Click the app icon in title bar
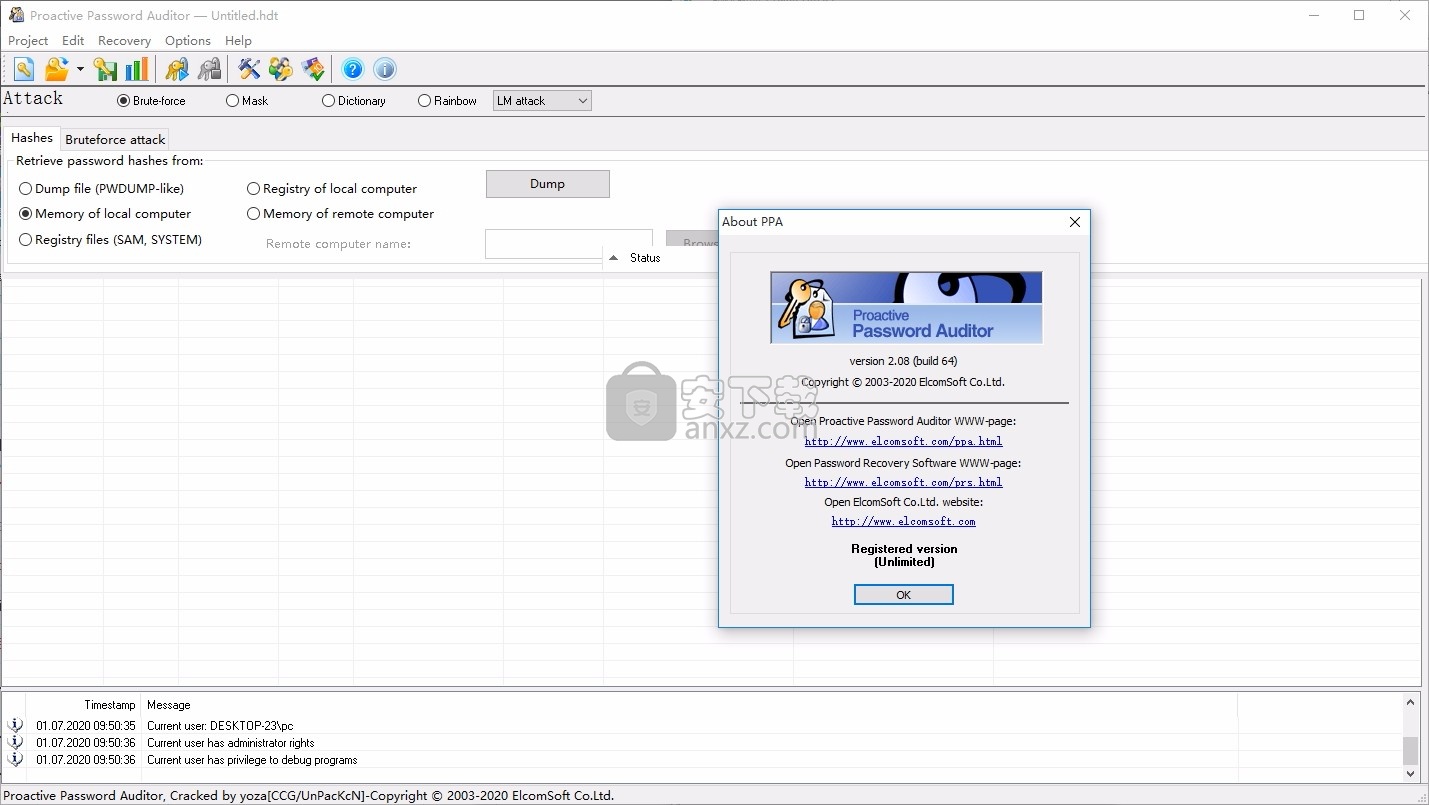Image resolution: width=1429 pixels, height=805 pixels. 15,15
